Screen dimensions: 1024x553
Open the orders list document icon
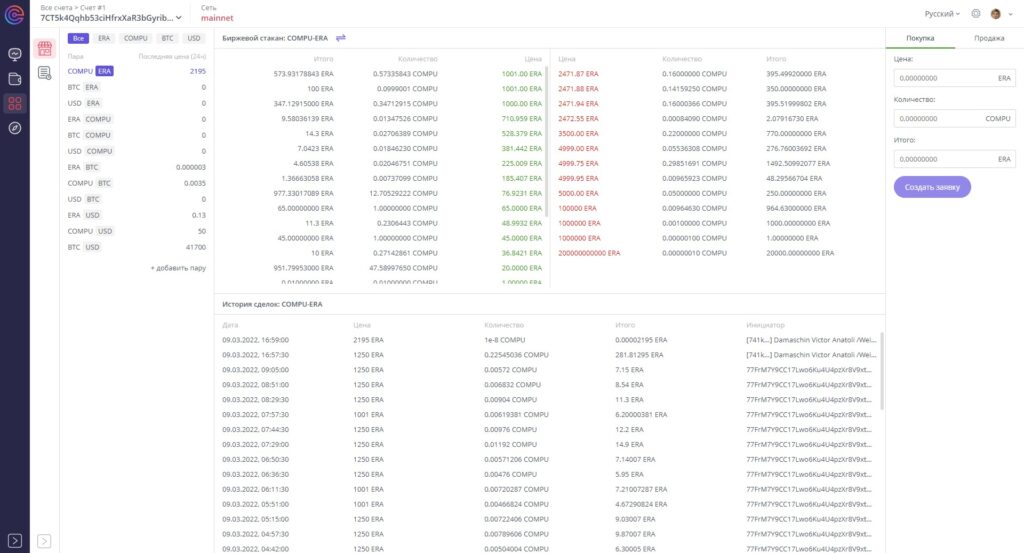pos(44,73)
